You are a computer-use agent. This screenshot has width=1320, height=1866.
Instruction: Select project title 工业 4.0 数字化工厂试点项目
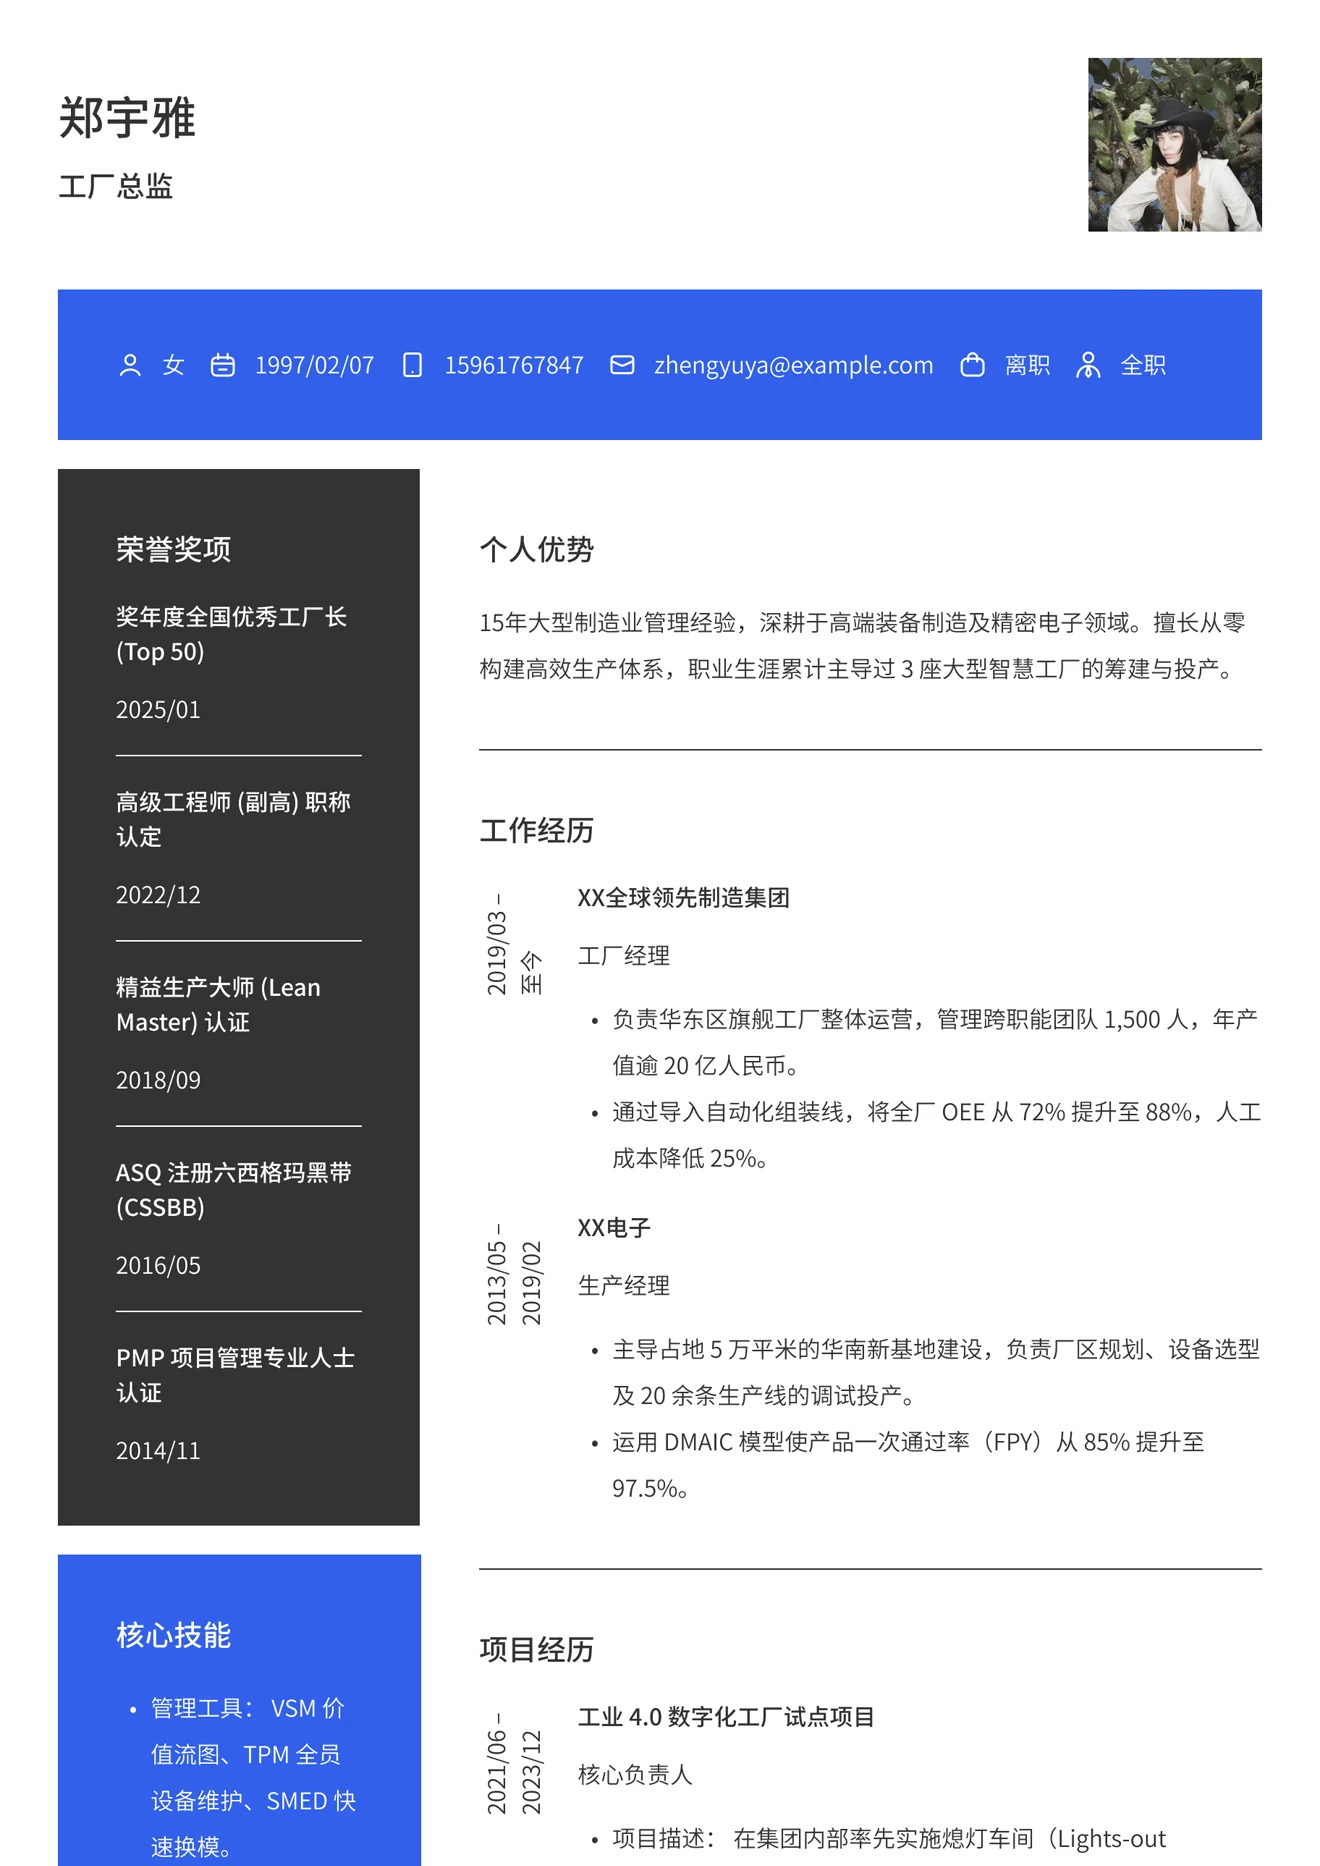coord(727,1717)
